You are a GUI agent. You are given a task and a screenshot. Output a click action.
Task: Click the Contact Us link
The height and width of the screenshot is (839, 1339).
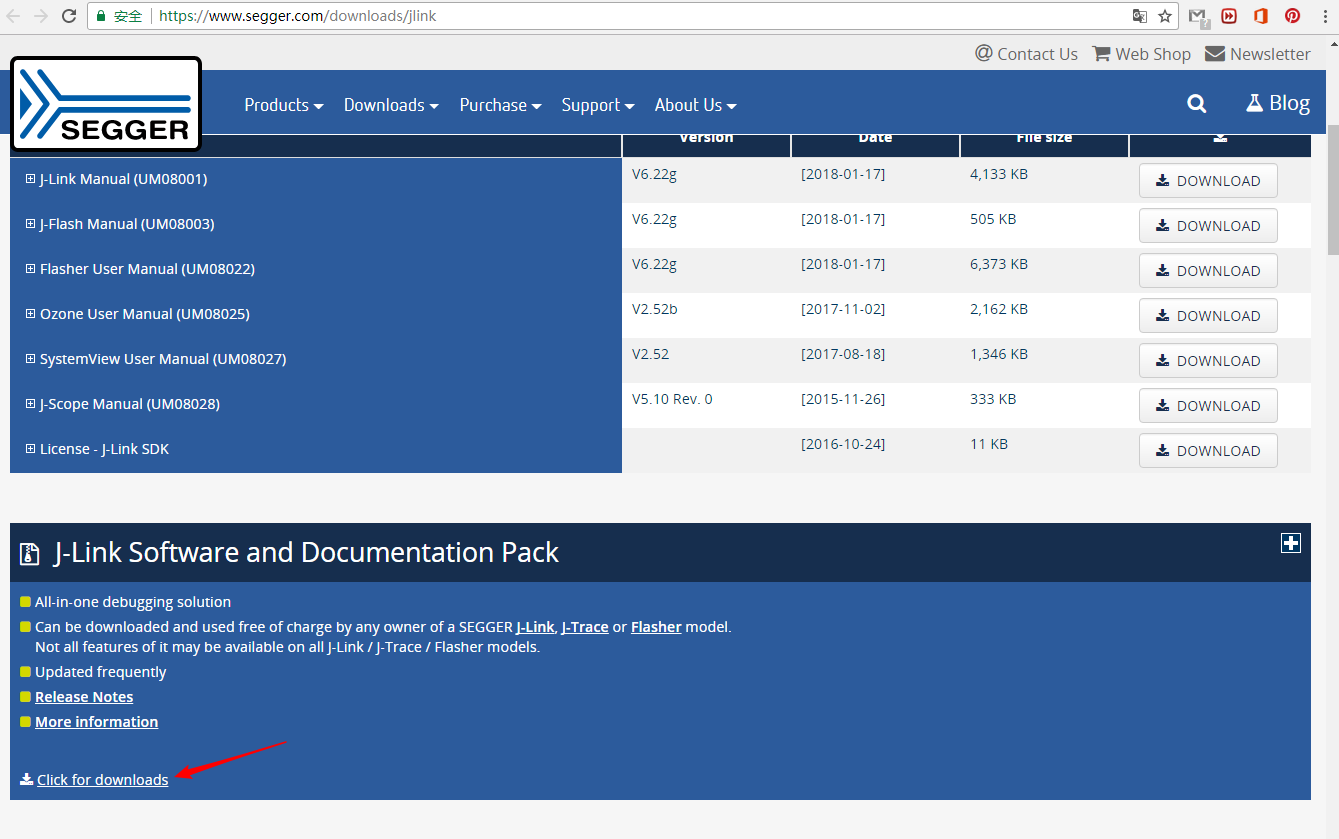(x=1027, y=54)
